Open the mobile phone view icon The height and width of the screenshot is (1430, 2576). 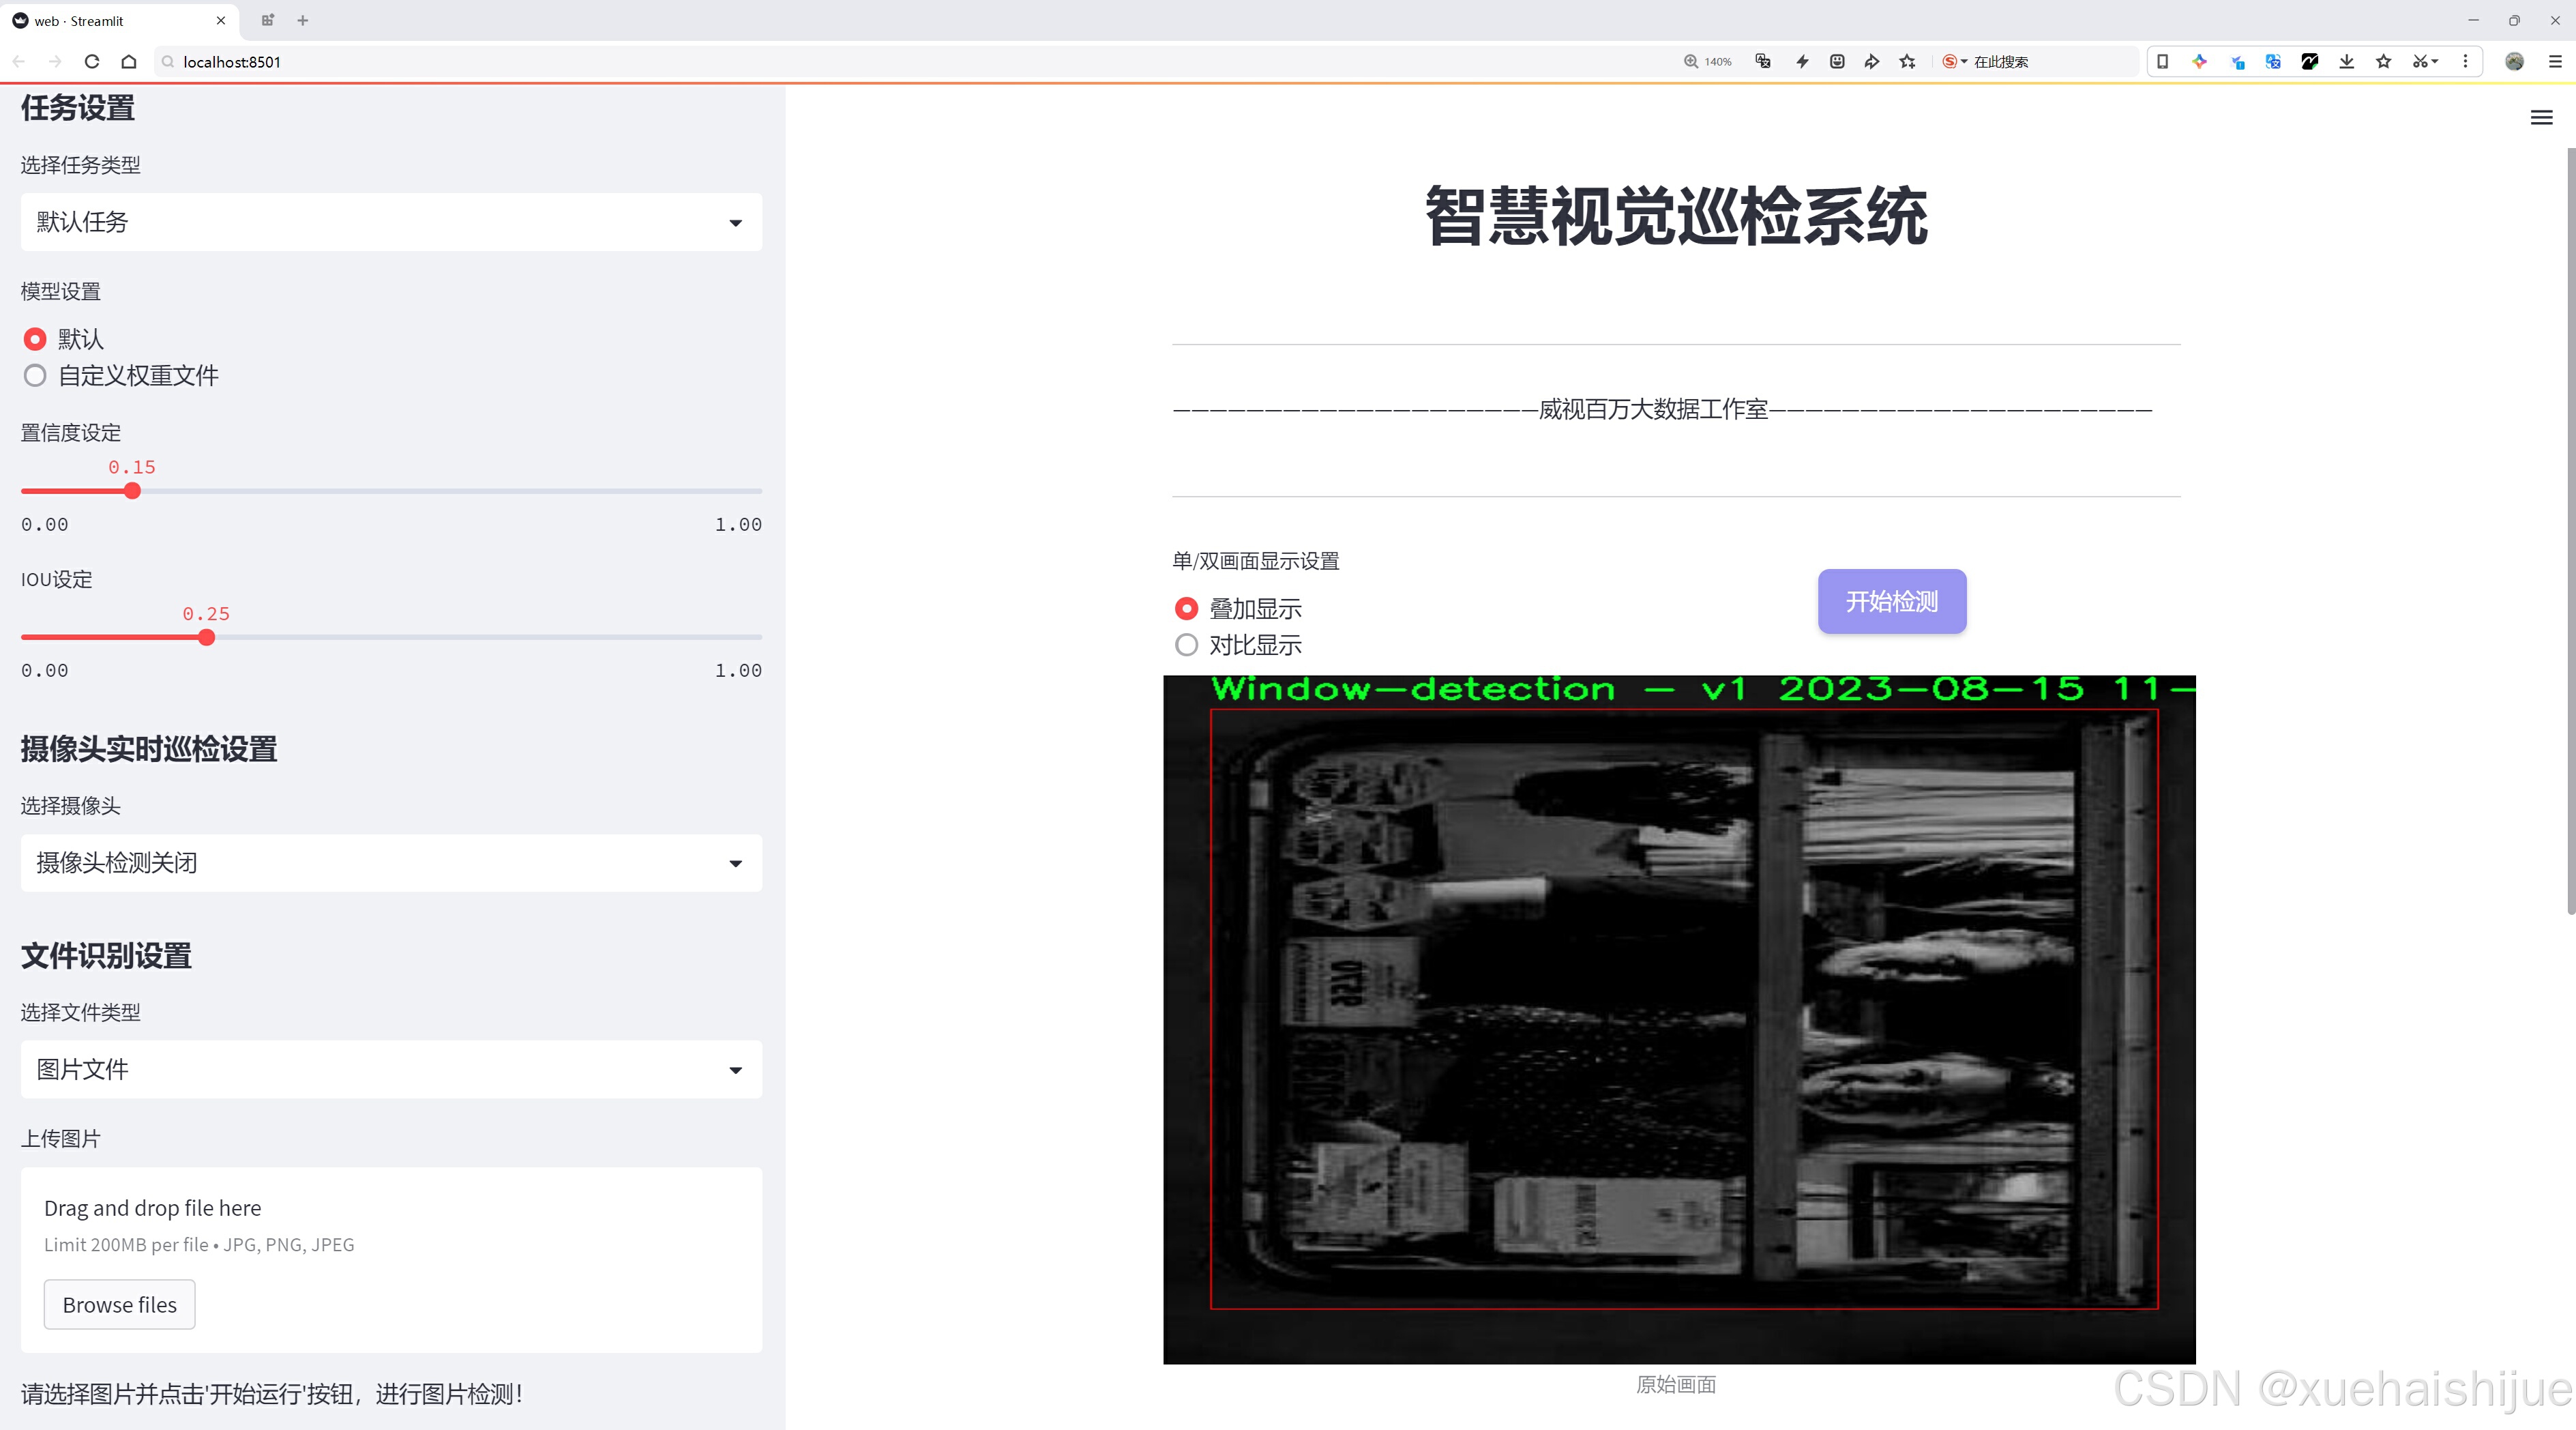2162,62
